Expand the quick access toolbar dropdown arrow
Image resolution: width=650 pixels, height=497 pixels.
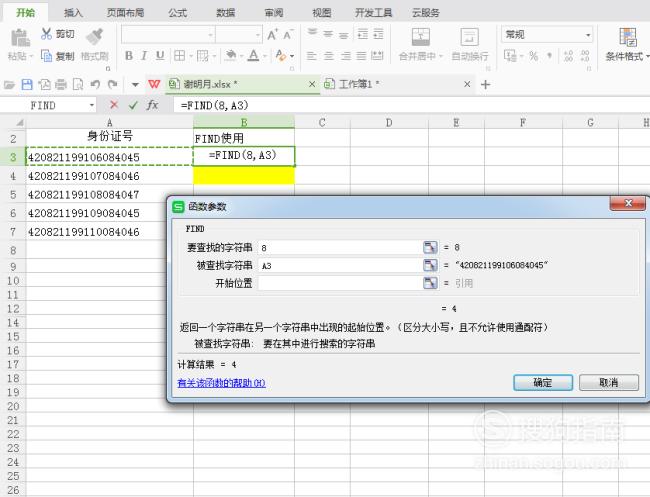[x=135, y=85]
